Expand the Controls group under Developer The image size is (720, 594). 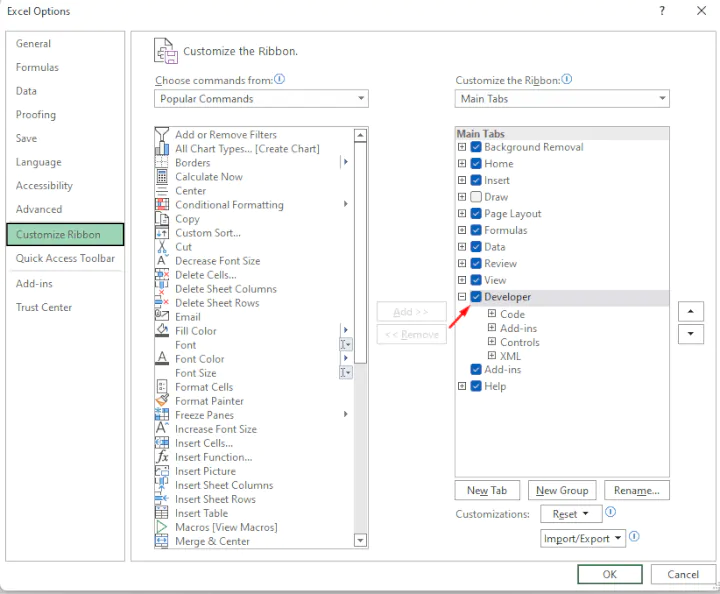(492, 342)
